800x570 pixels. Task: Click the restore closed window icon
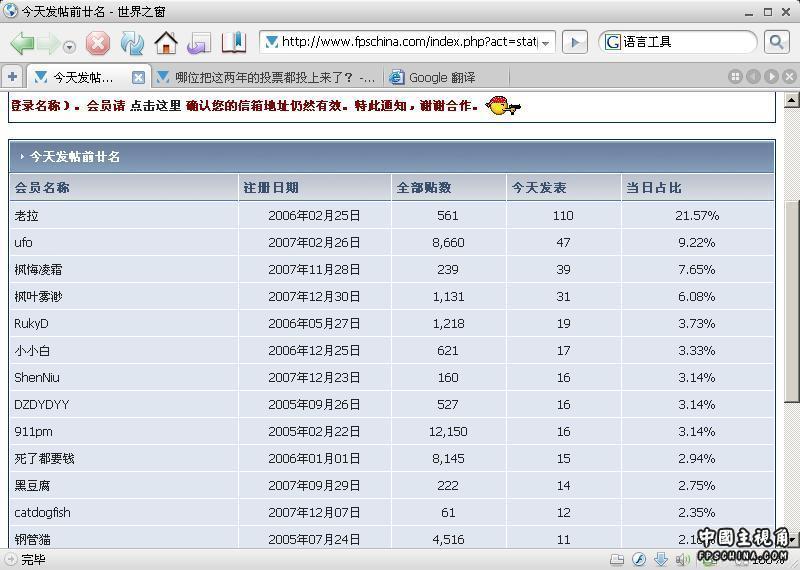coord(199,43)
